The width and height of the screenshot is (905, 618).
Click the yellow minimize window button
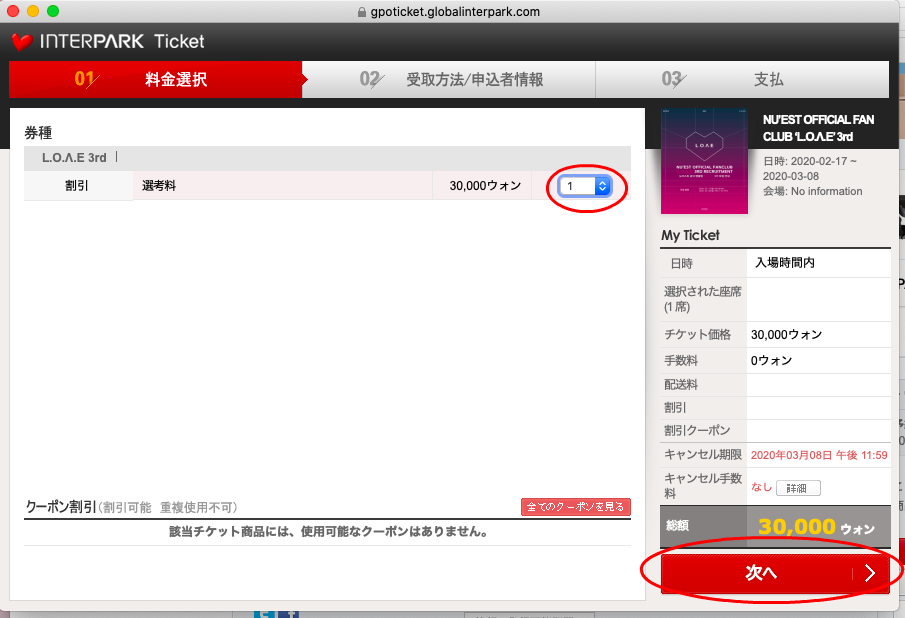33,11
